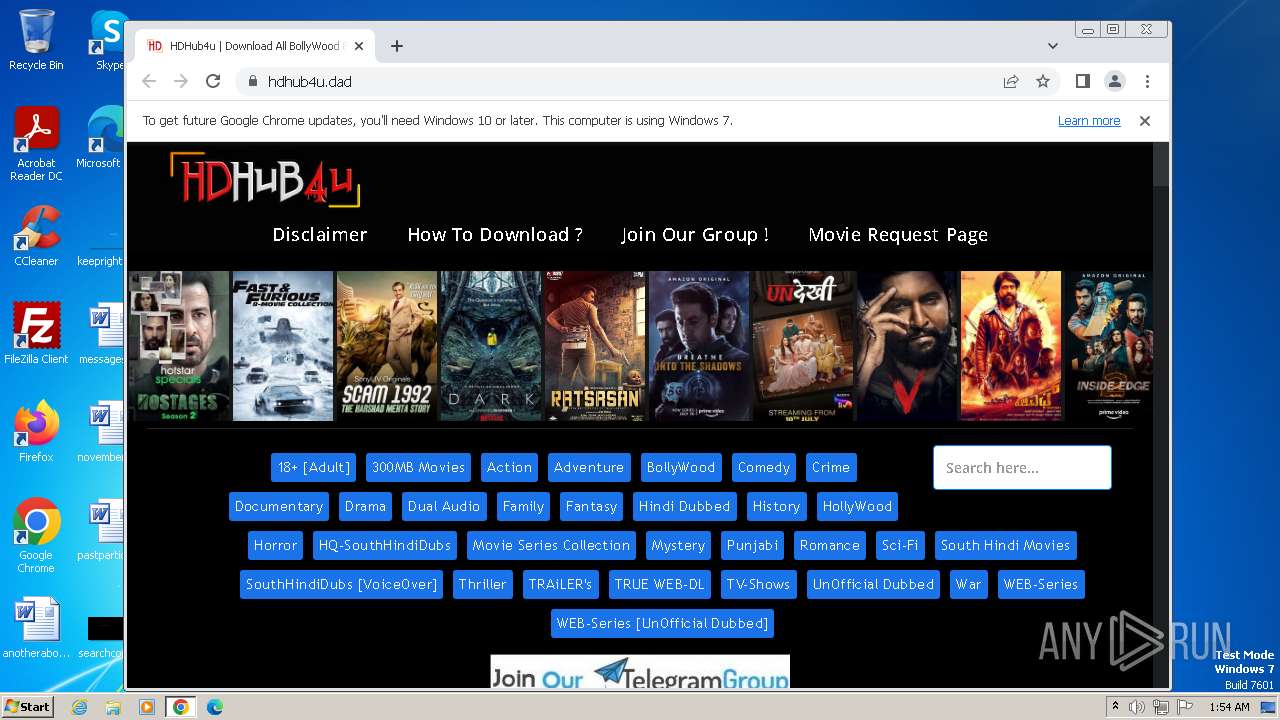Image resolution: width=1280 pixels, height=720 pixels.
Task: Open How To Download ? page
Action: click(495, 235)
